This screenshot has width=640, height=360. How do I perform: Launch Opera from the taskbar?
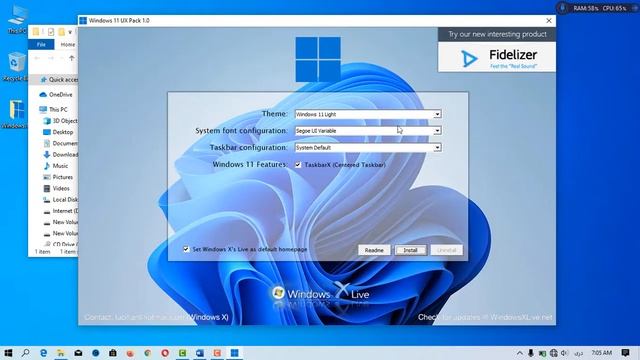coord(165,353)
